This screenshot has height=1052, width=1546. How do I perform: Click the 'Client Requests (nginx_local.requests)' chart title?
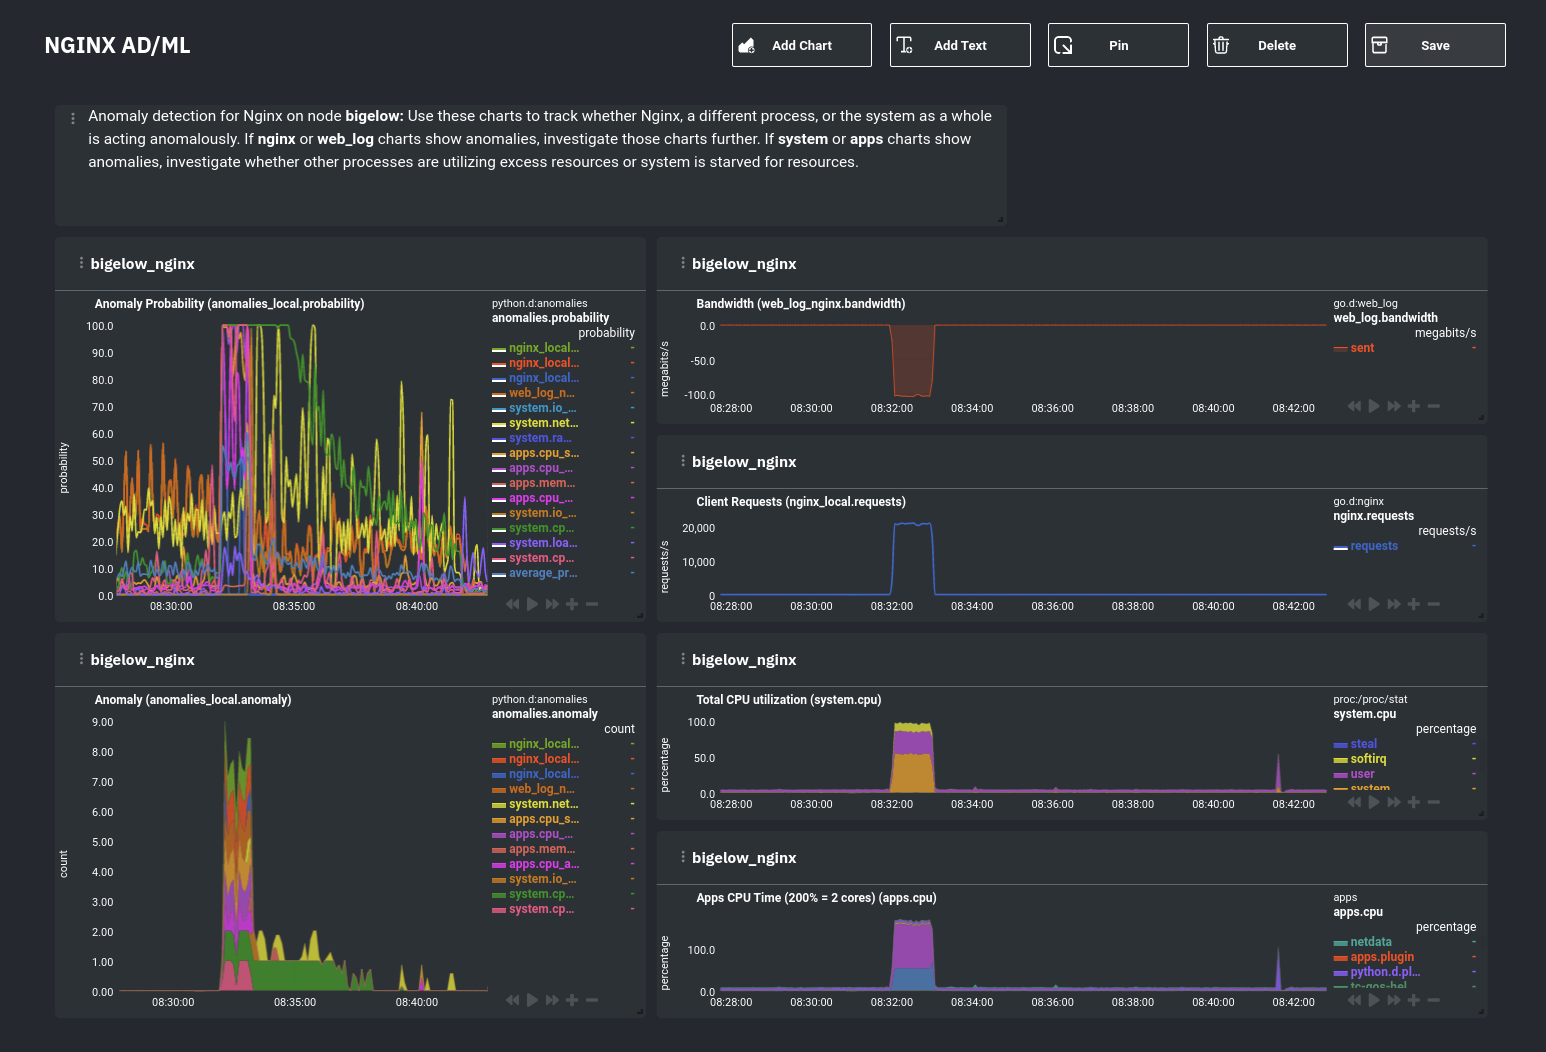tap(800, 502)
